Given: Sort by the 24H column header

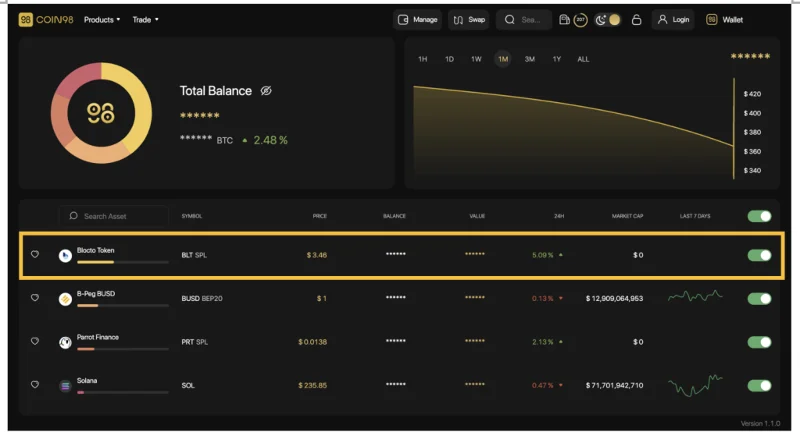Looking at the screenshot, I should [559, 216].
